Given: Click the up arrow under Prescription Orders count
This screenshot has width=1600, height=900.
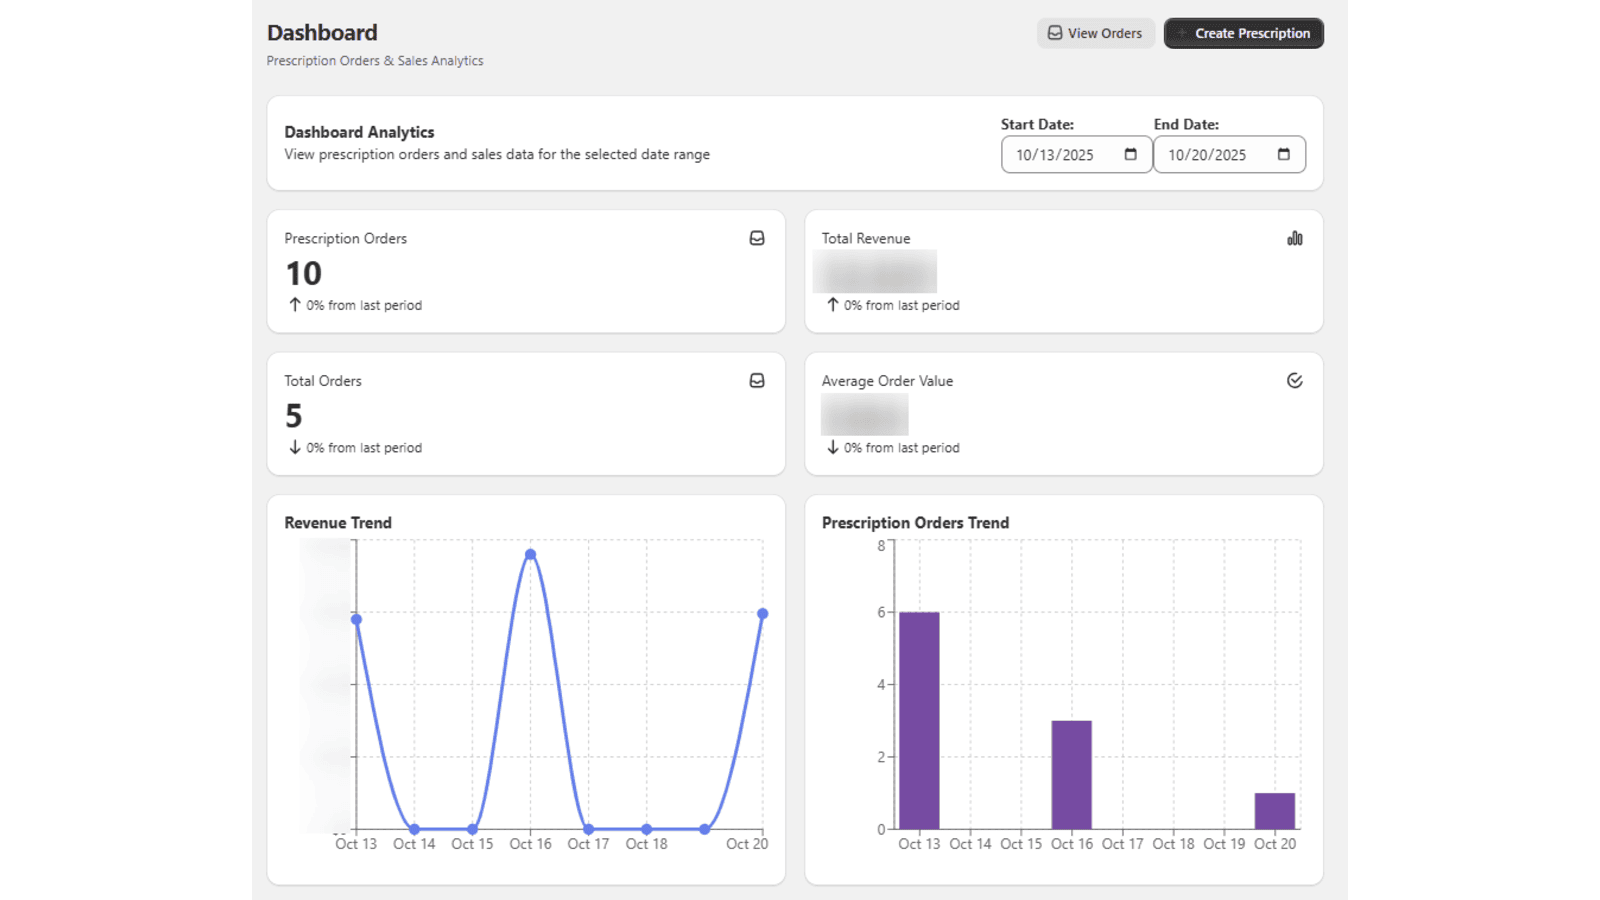Looking at the screenshot, I should [x=295, y=305].
